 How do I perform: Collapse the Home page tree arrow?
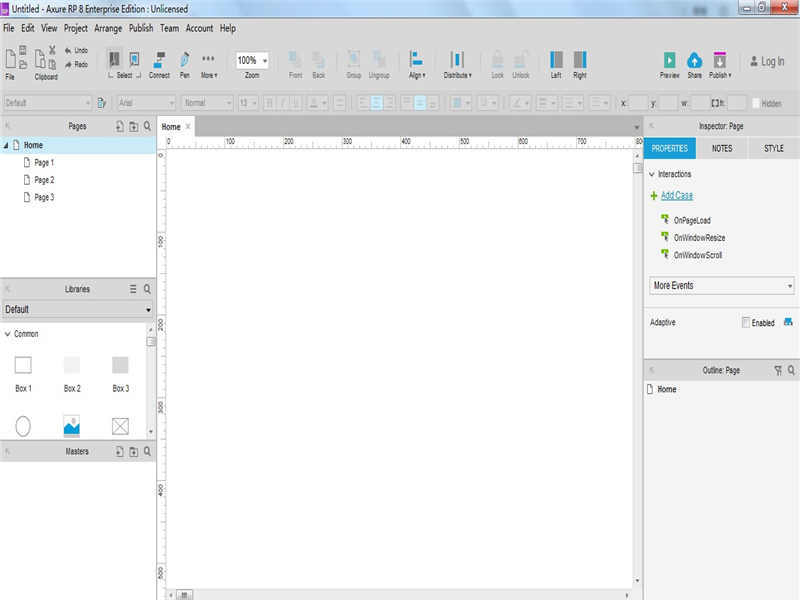[x=6, y=145]
